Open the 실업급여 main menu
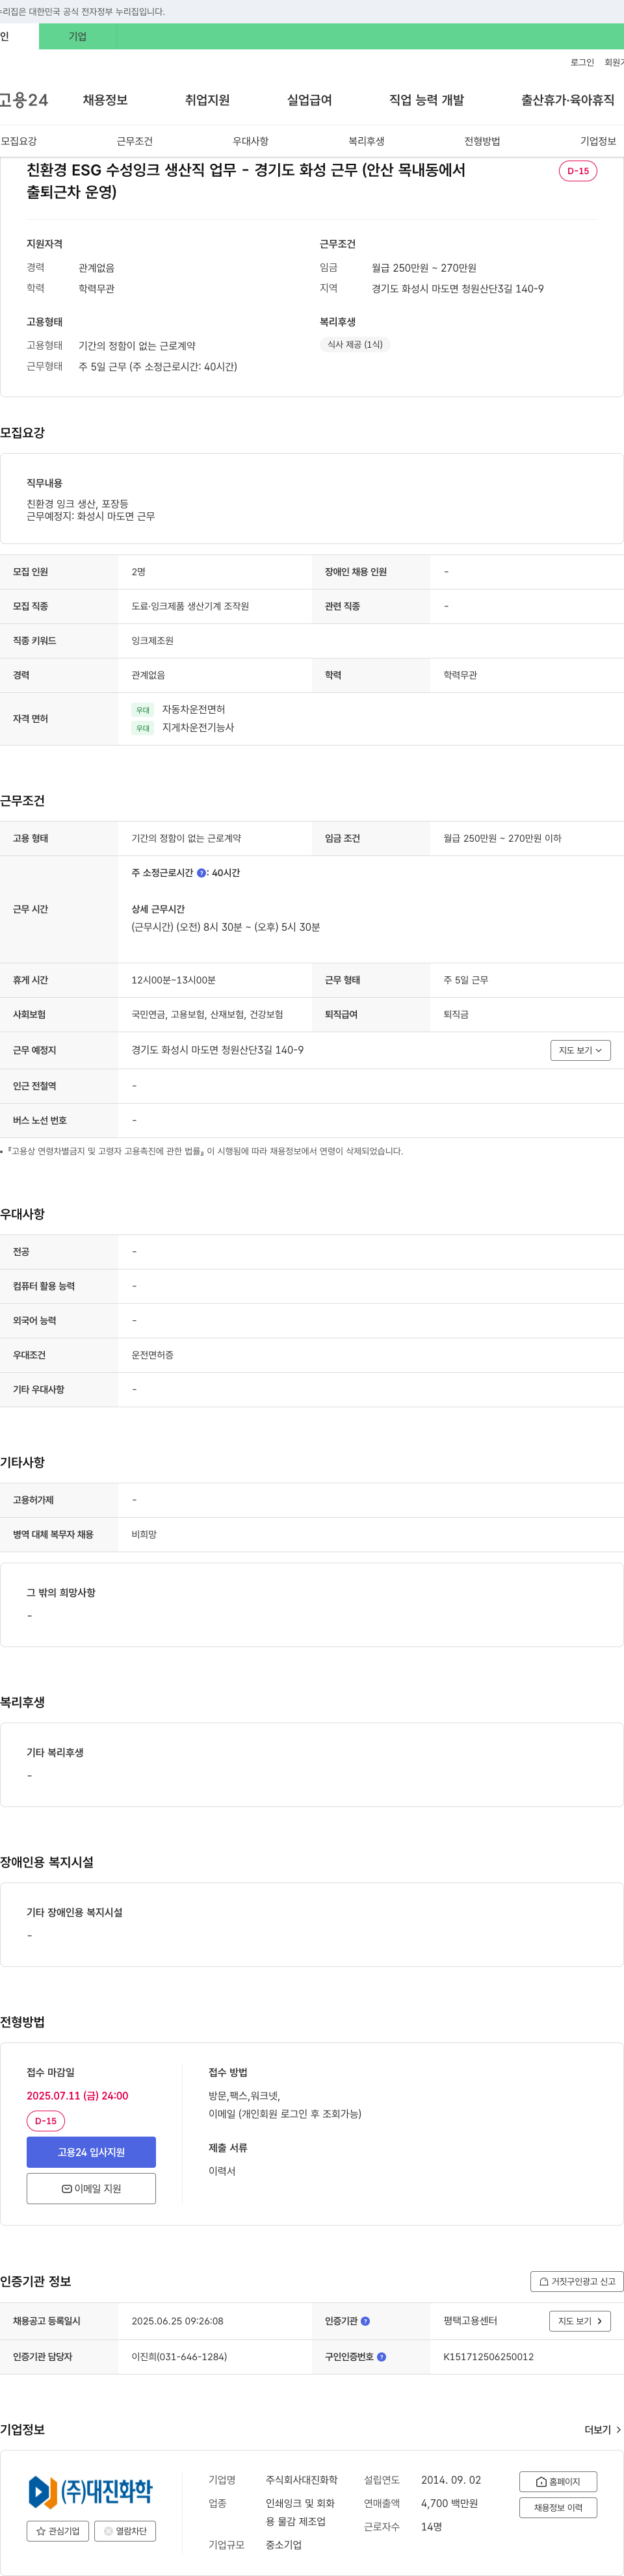 [x=309, y=100]
